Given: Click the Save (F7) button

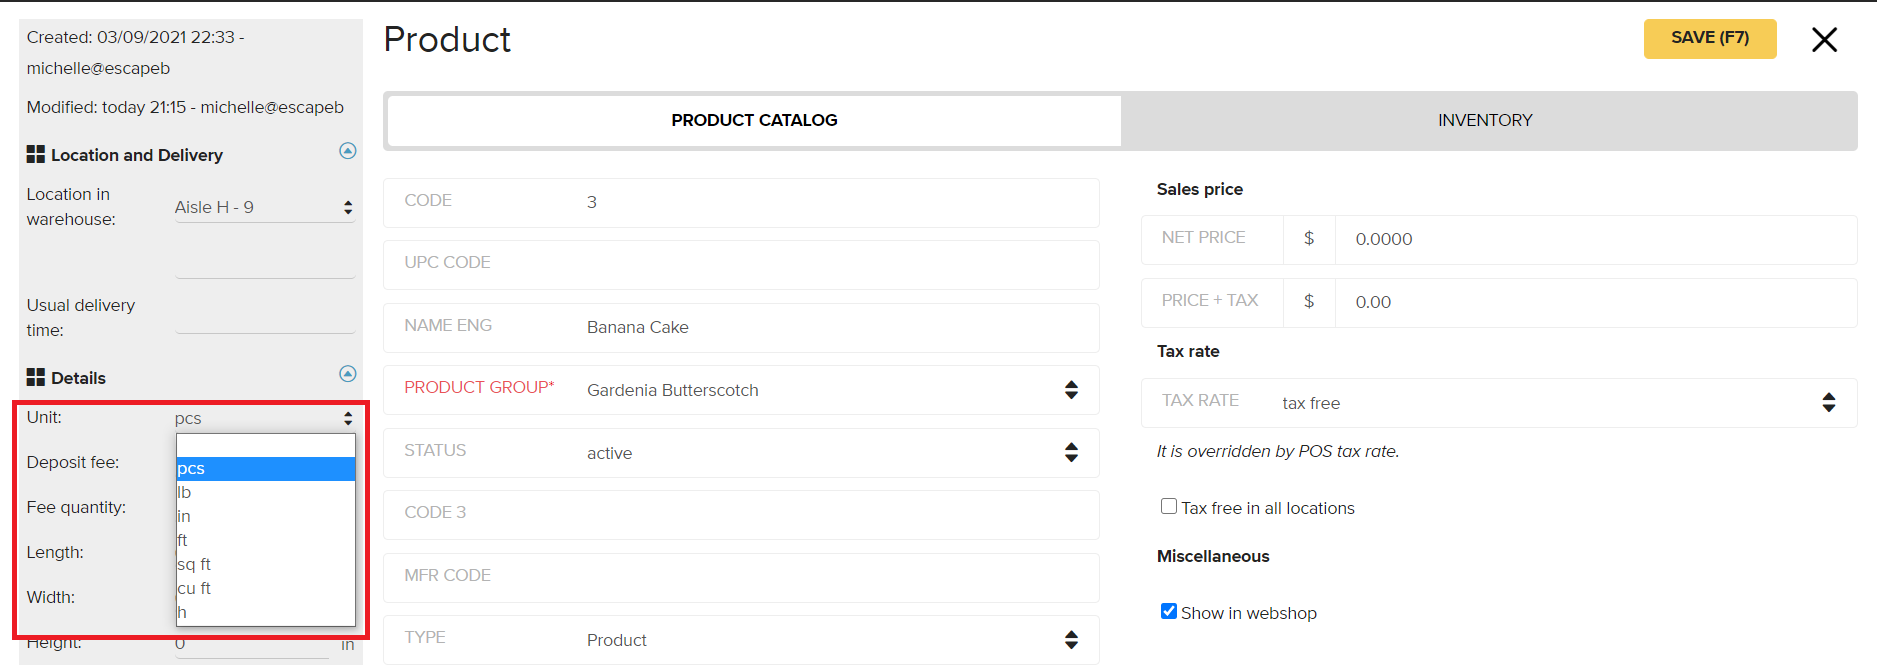Looking at the screenshot, I should [1710, 39].
